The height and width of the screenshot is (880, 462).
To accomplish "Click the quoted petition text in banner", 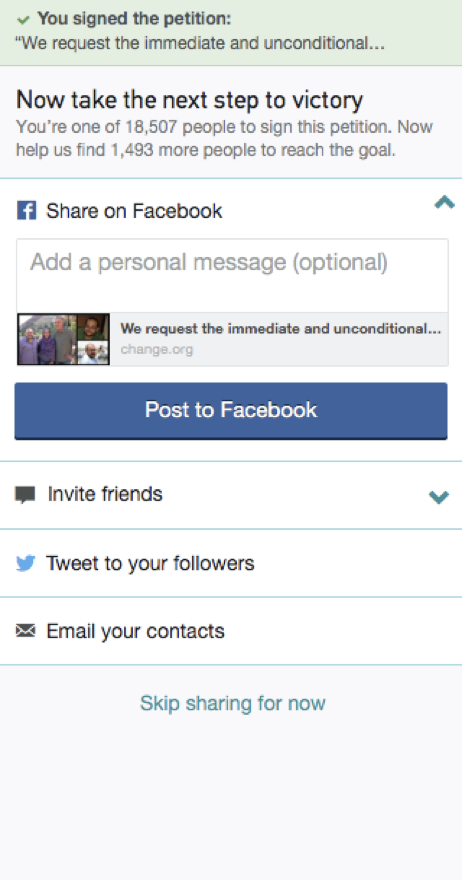I will [200, 44].
